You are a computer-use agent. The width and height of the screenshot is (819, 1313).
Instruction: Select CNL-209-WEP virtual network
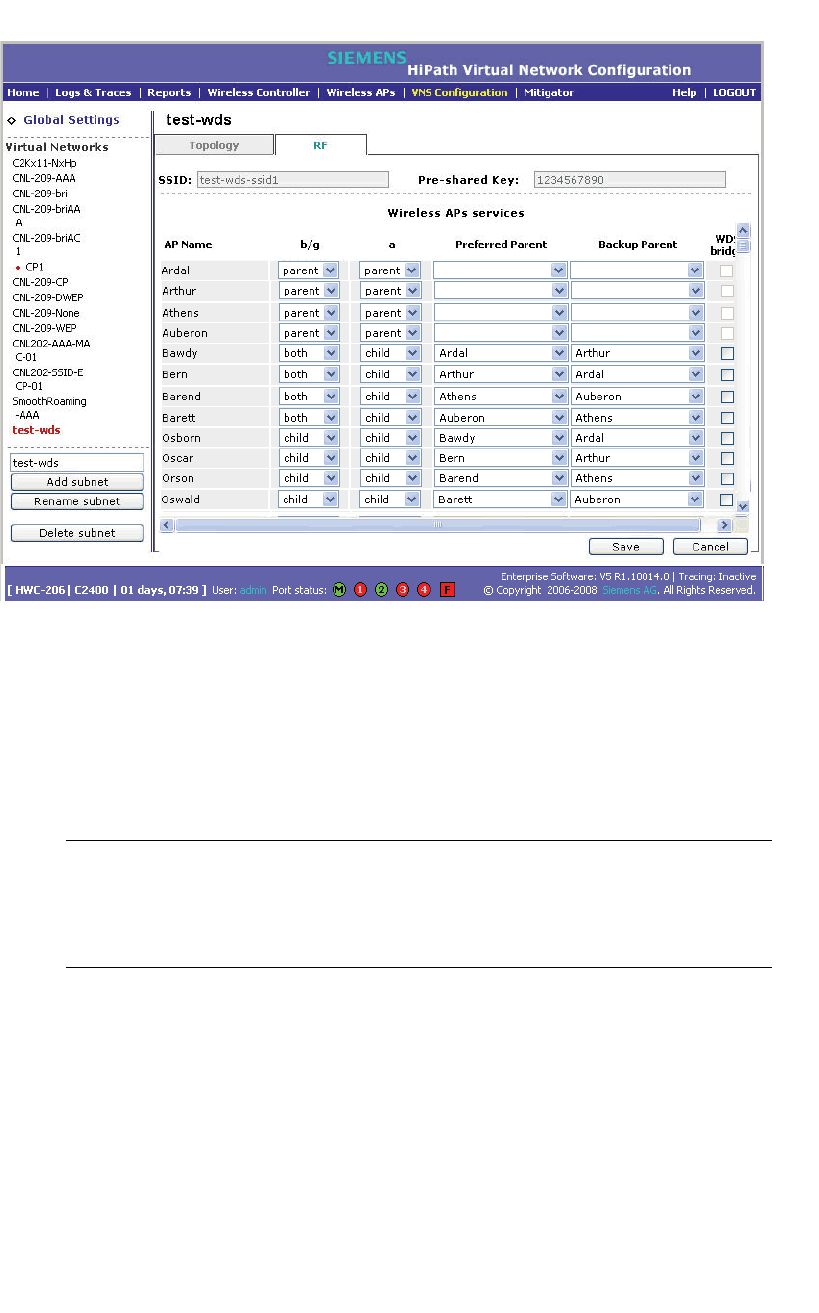pyautogui.click(x=44, y=328)
